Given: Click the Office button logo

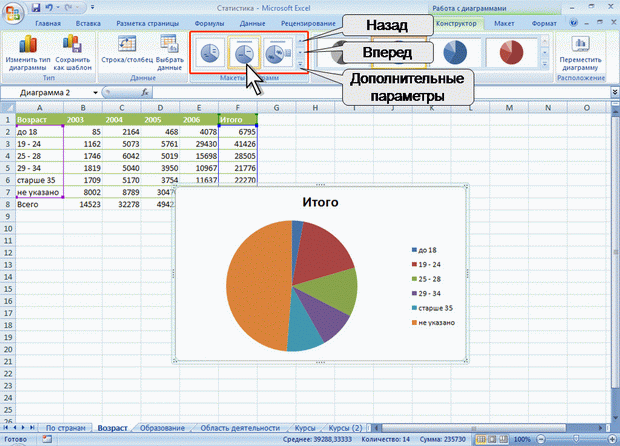Looking at the screenshot, I should tap(13, 12).
